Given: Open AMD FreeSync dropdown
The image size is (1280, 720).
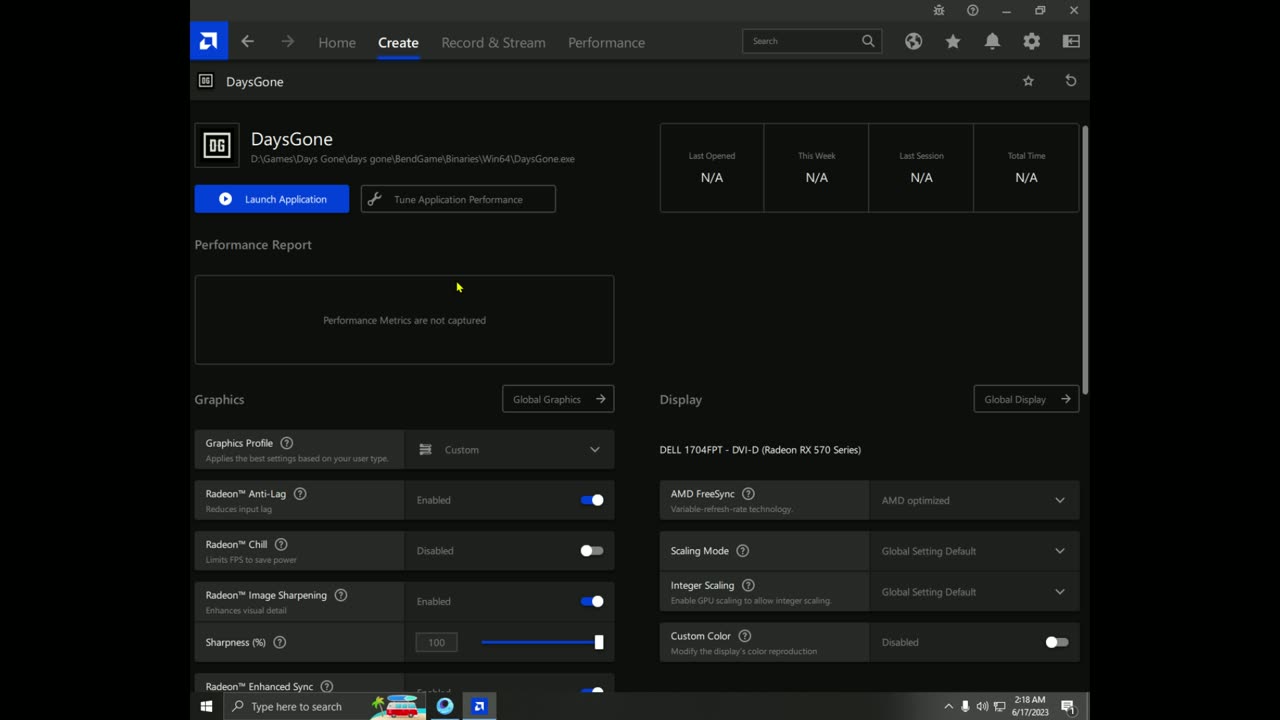Looking at the screenshot, I should coord(974,500).
